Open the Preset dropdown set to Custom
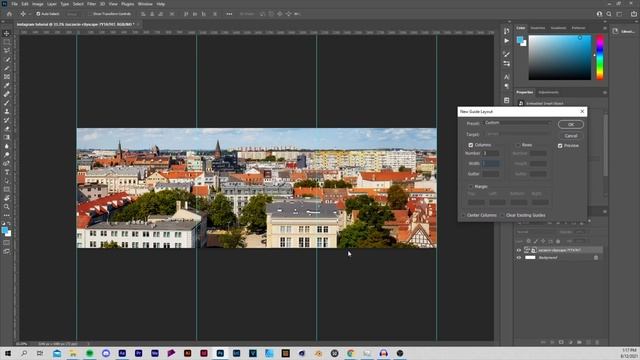The image size is (640, 360). pyautogui.click(x=517, y=123)
